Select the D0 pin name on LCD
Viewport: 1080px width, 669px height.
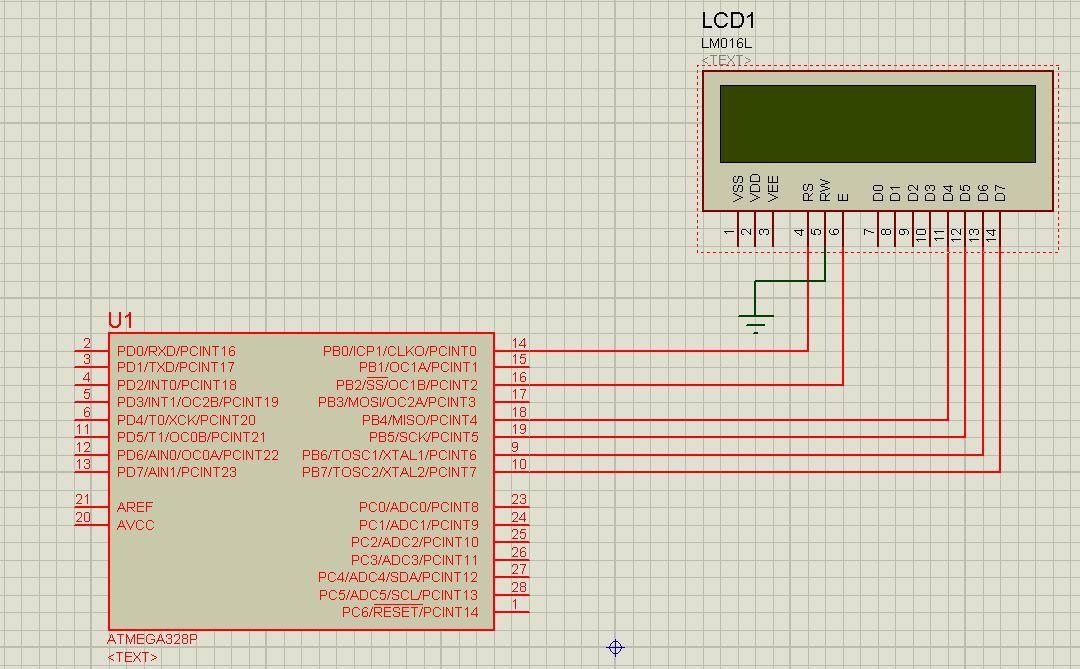coord(878,193)
